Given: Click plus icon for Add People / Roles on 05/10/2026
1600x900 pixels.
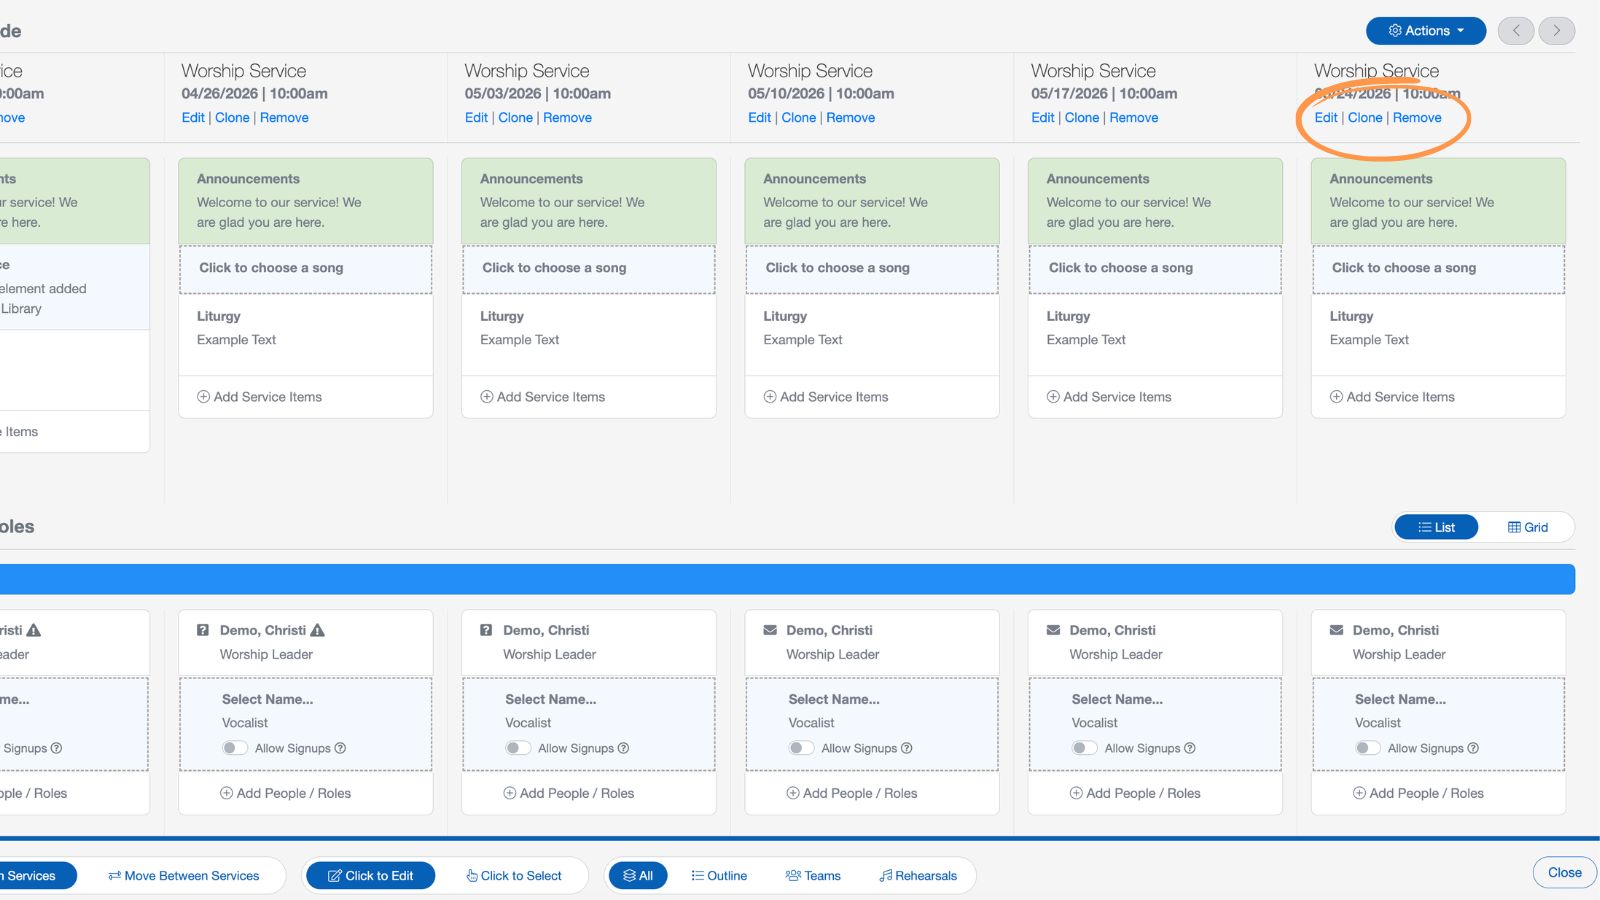Looking at the screenshot, I should 792,793.
